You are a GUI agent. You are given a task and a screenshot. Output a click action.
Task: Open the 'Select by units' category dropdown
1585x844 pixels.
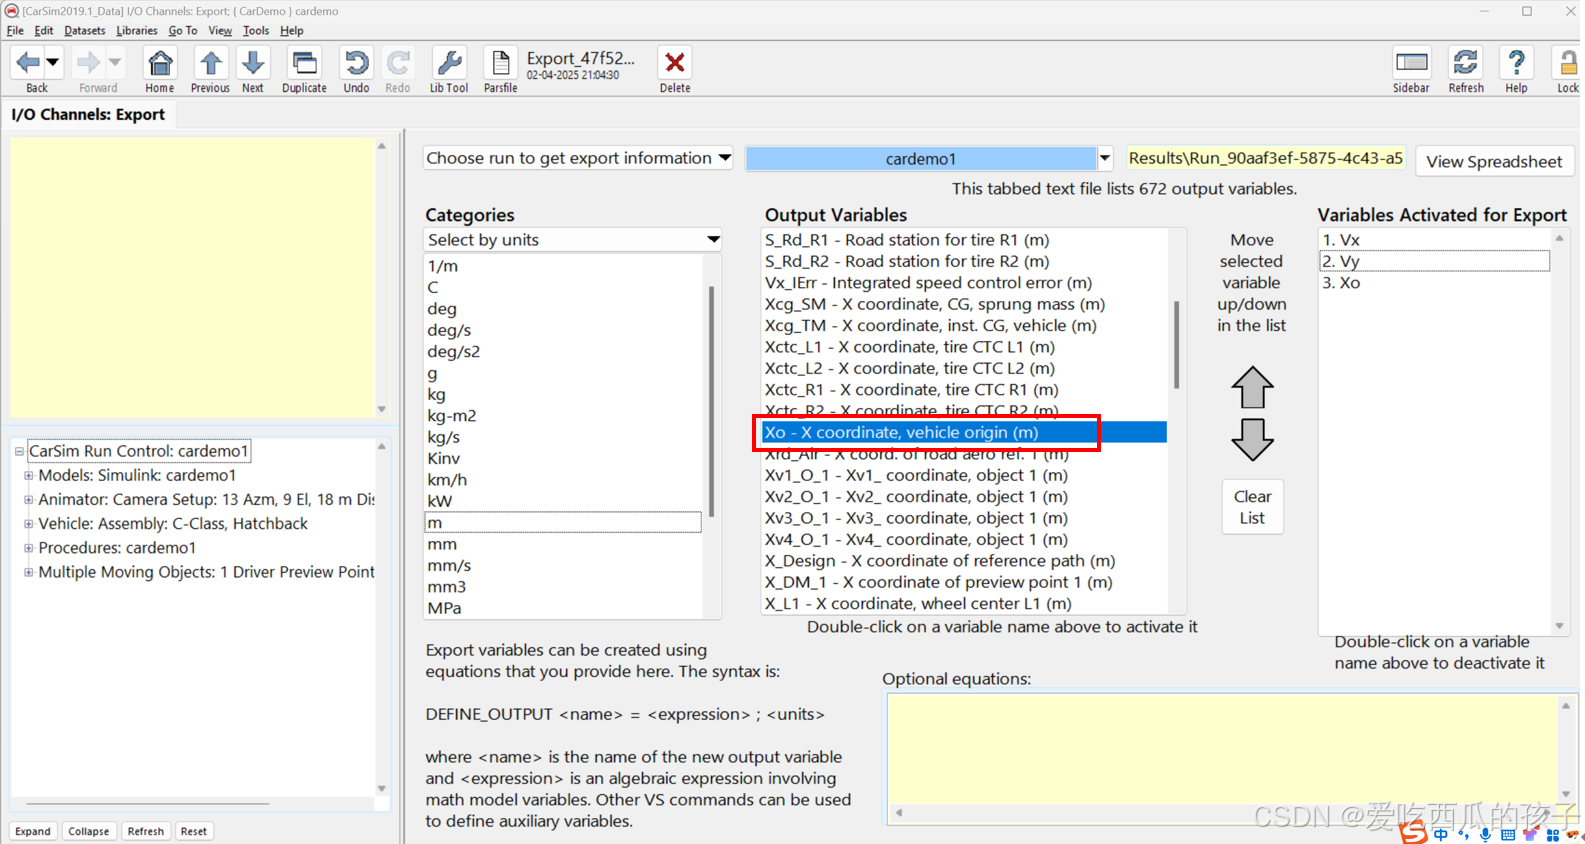coord(573,240)
